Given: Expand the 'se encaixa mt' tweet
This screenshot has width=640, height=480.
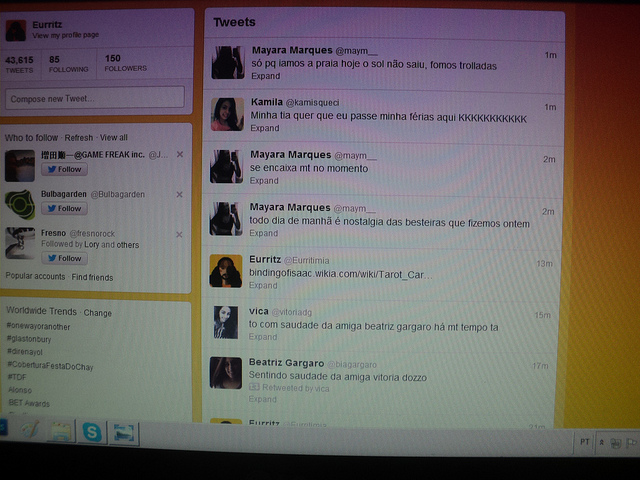Looking at the screenshot, I should (x=264, y=180).
